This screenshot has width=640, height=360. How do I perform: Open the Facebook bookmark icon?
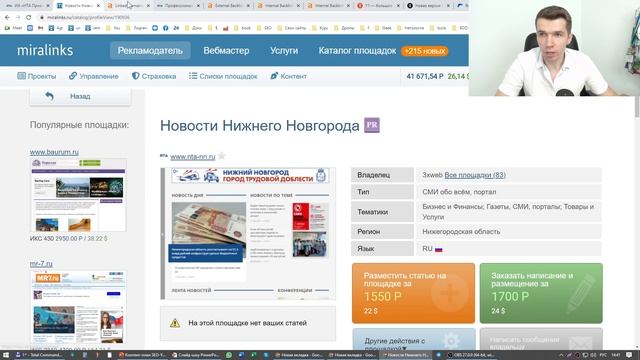(x=165, y=28)
